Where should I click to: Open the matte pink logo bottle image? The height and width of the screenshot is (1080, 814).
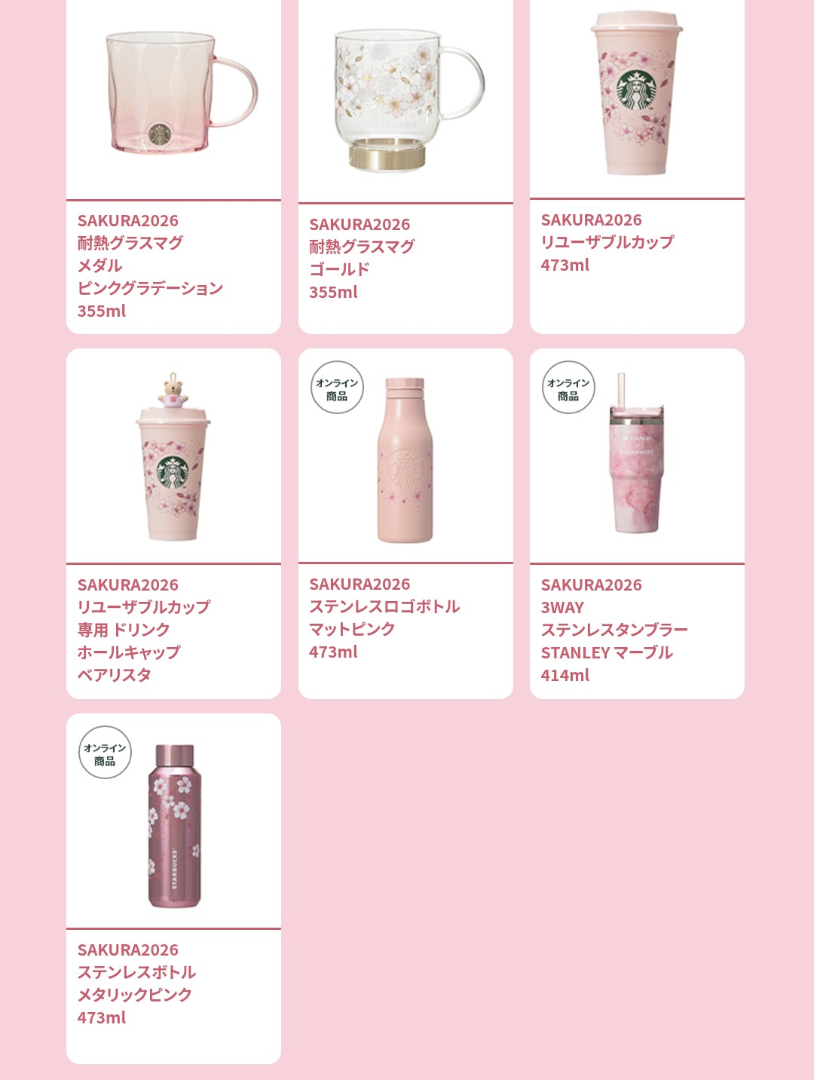(405, 459)
